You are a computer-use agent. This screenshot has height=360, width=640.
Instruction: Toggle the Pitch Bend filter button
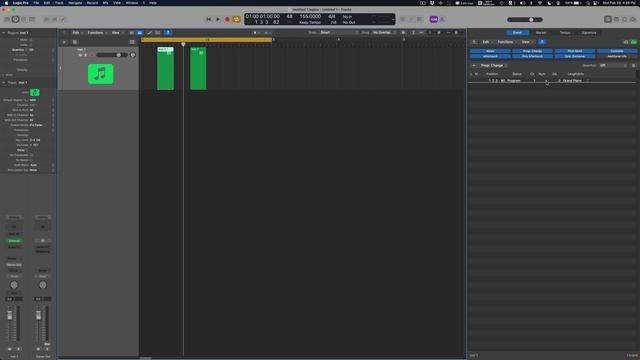click(575, 51)
